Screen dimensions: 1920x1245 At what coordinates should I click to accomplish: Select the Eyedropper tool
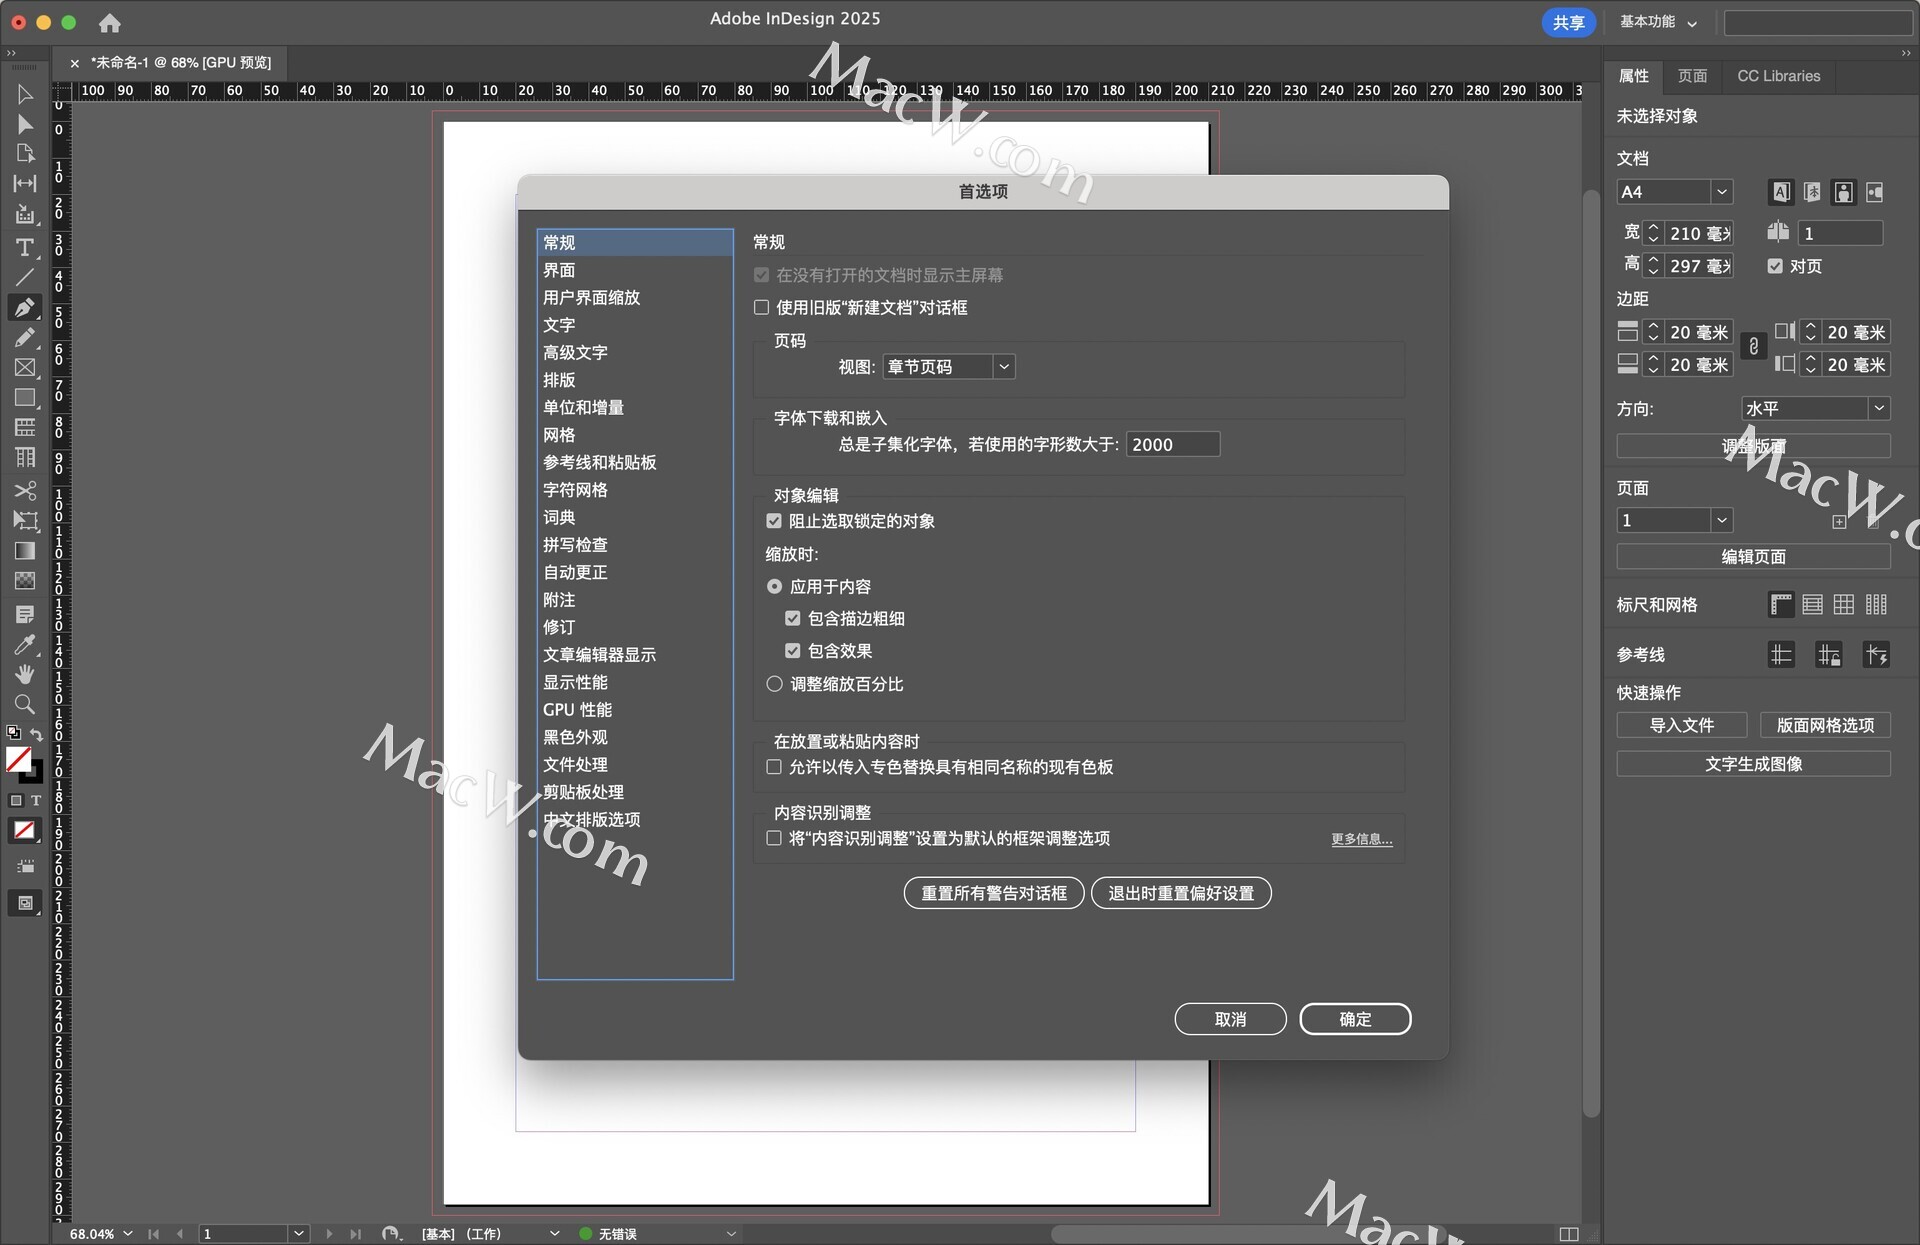tap(25, 644)
